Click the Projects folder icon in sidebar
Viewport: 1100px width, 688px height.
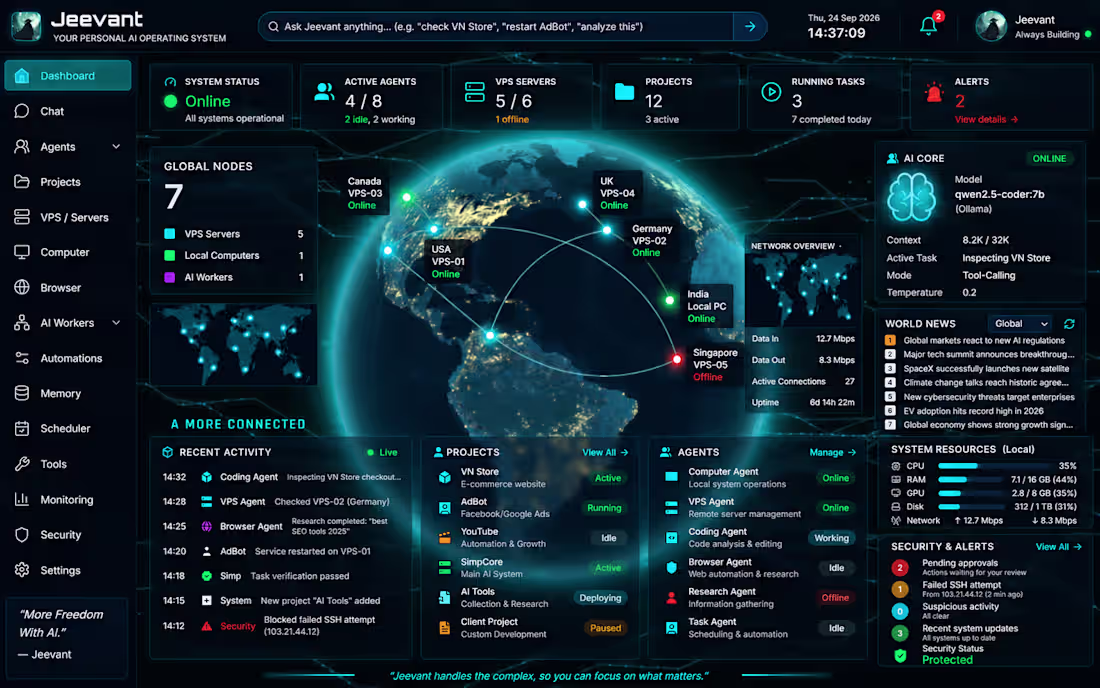coord(22,182)
